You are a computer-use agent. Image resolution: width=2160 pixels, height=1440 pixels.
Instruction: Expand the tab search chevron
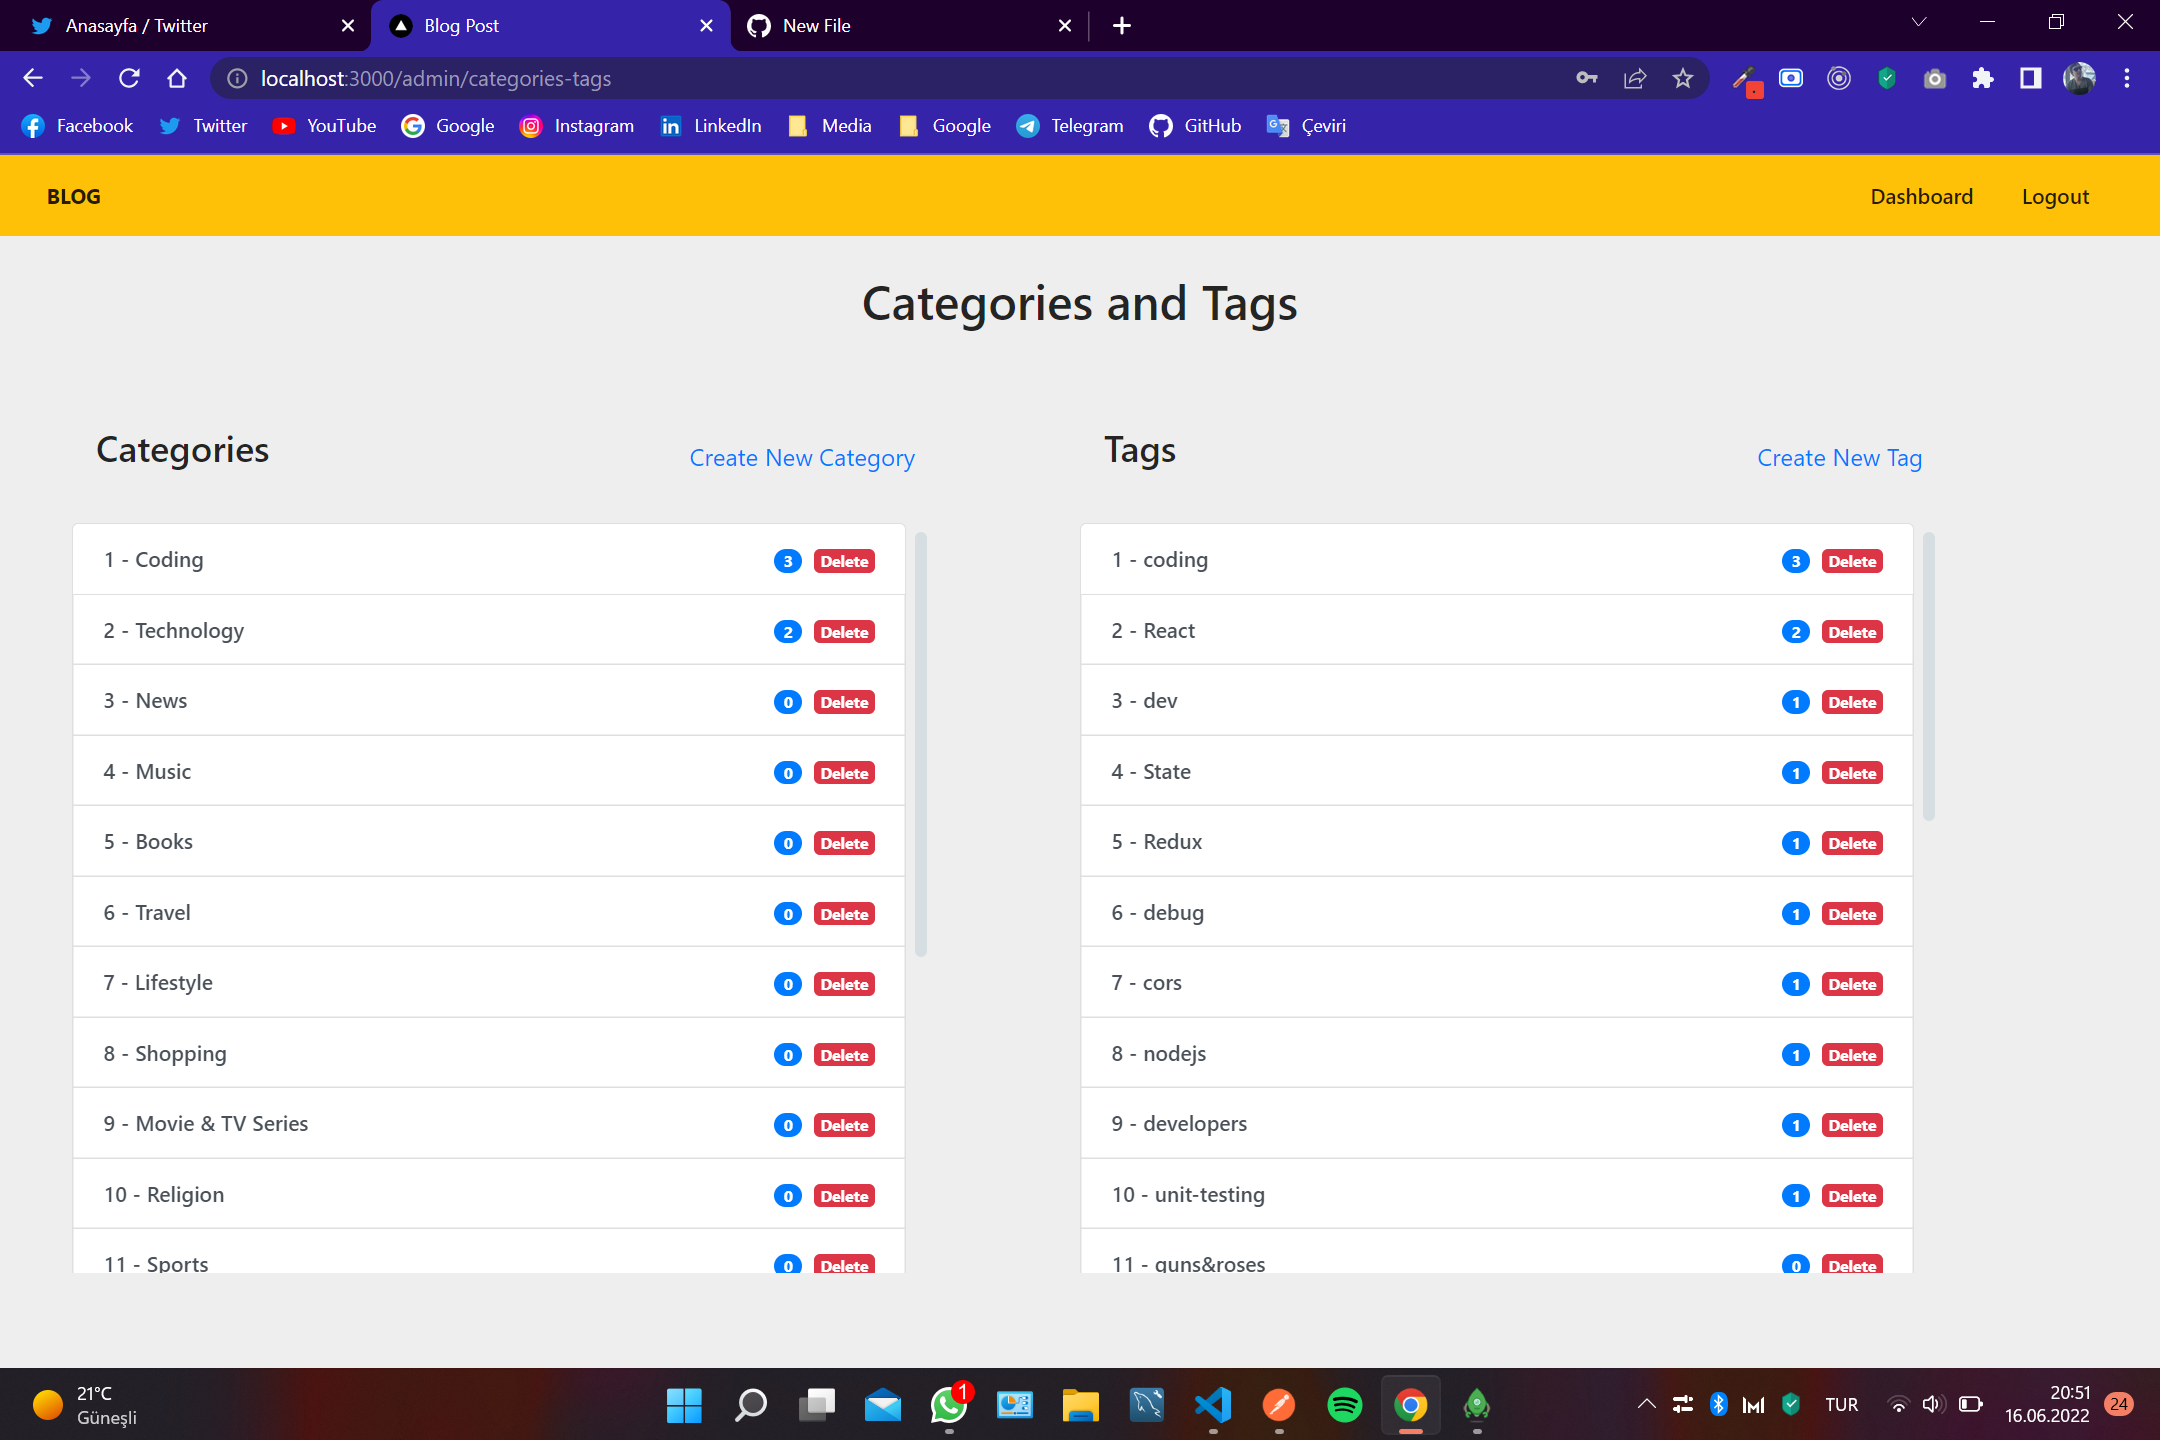pos(1919,23)
